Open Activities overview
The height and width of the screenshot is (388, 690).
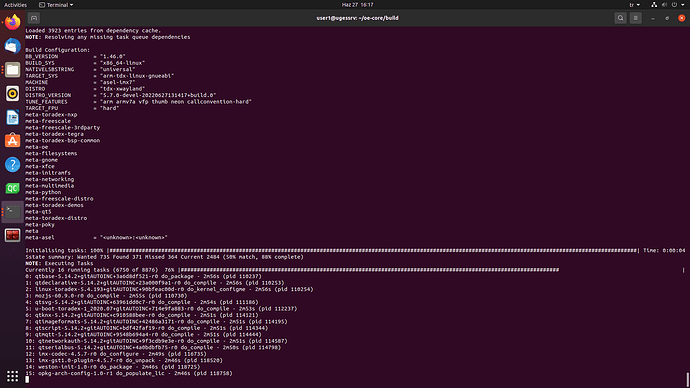15,5
